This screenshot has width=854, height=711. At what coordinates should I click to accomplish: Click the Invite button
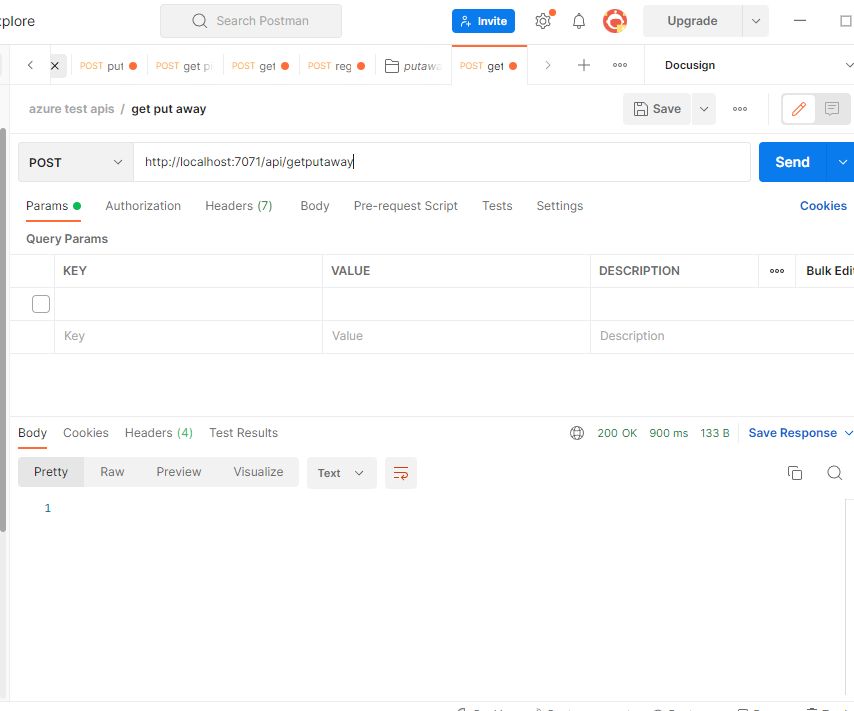pos(483,21)
